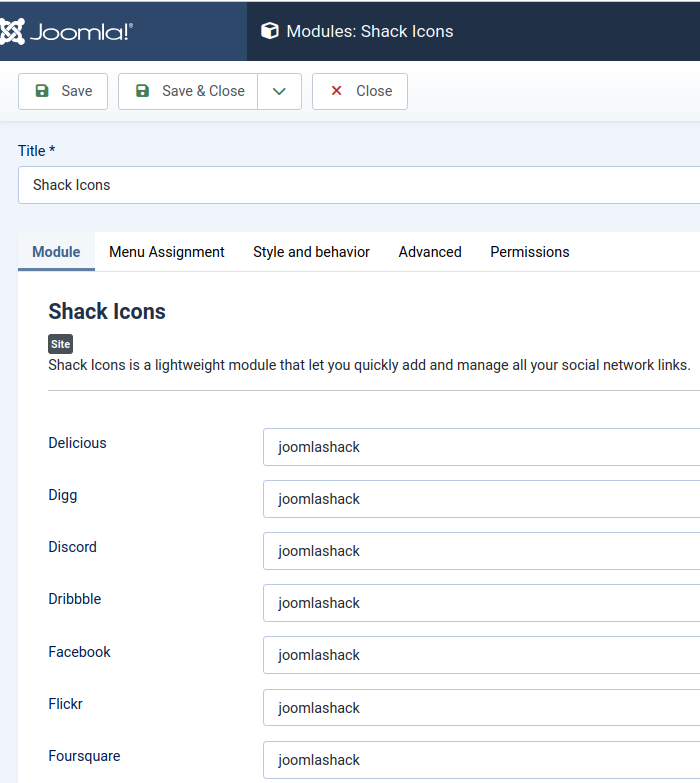Viewport: 700px width, 783px height.
Task: Click the Flickr input field
Action: click(x=481, y=708)
